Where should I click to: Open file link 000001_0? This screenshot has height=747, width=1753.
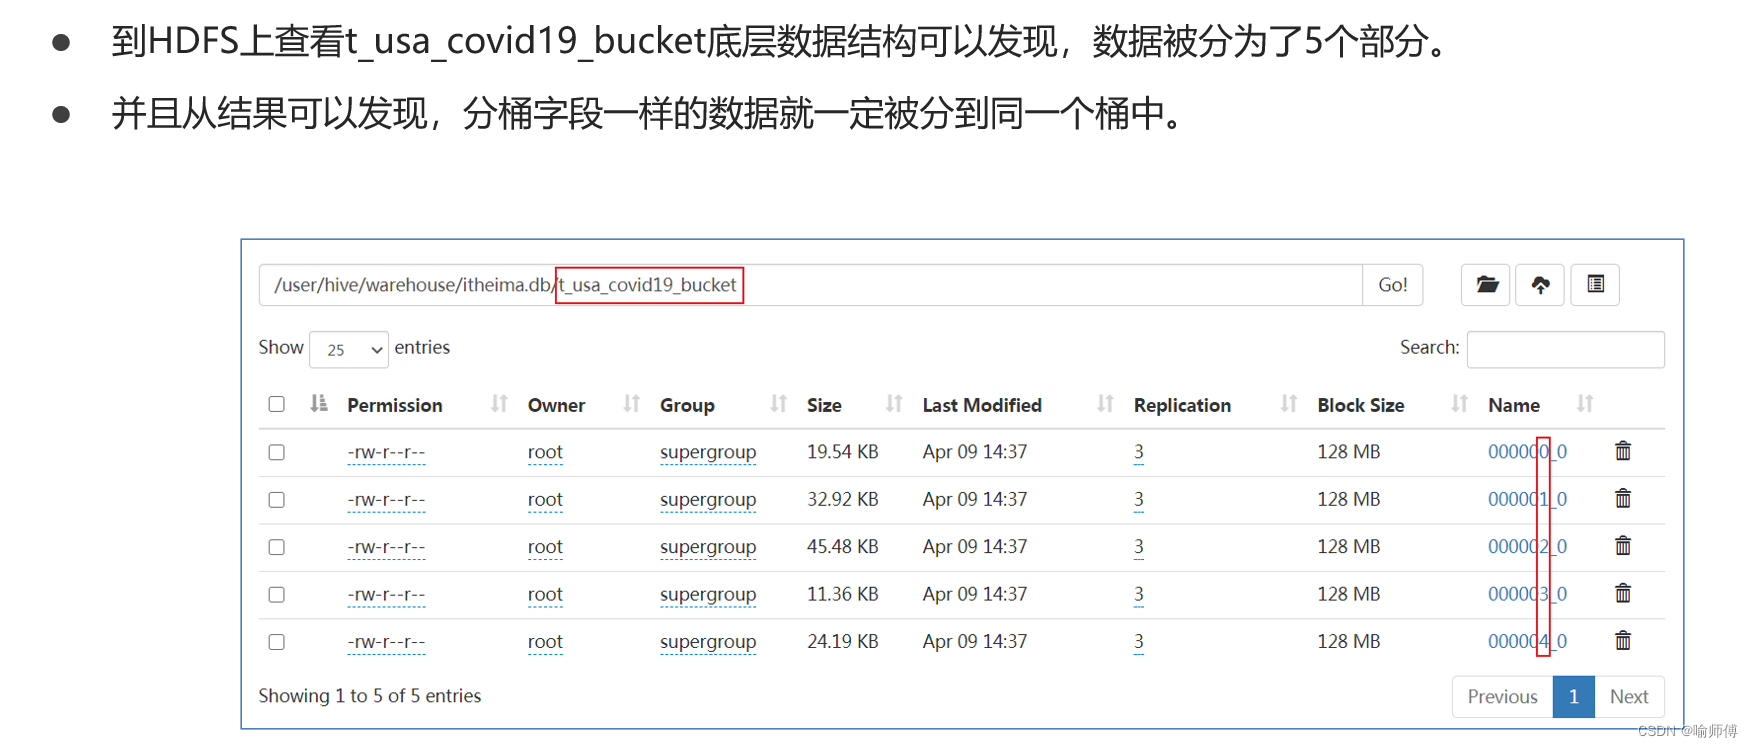[x=1527, y=499]
